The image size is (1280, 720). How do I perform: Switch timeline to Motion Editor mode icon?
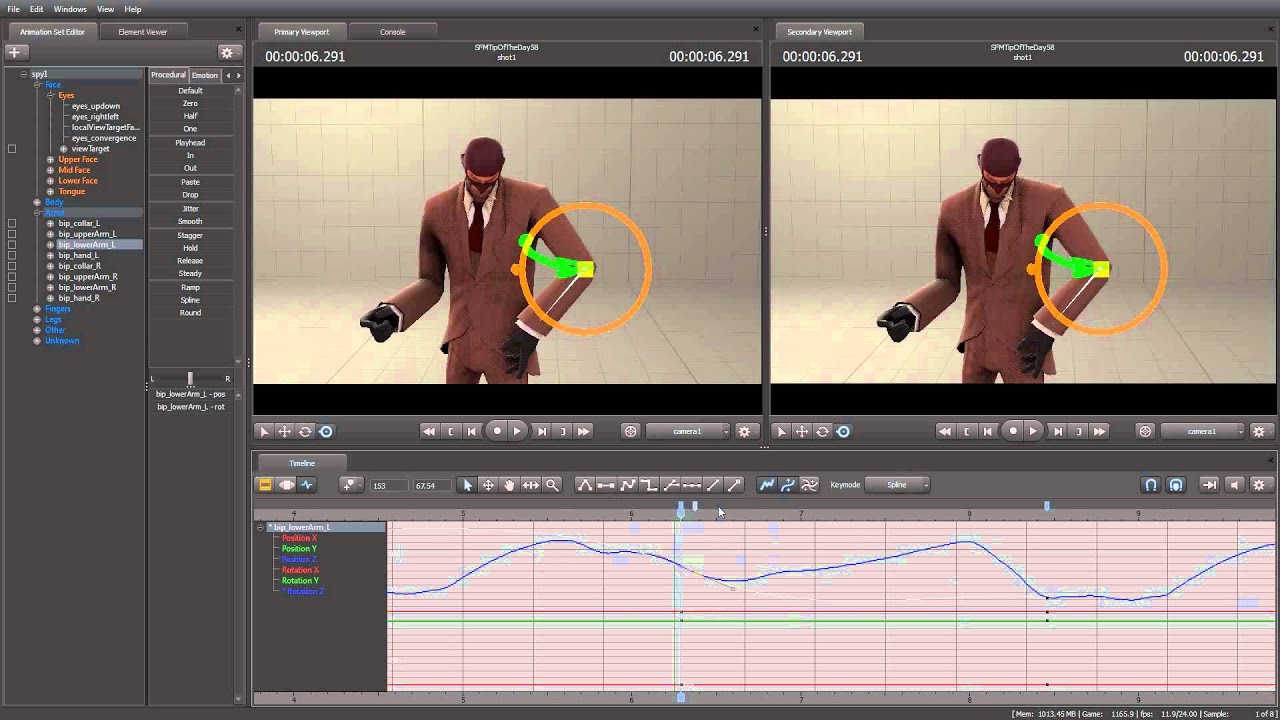286,485
